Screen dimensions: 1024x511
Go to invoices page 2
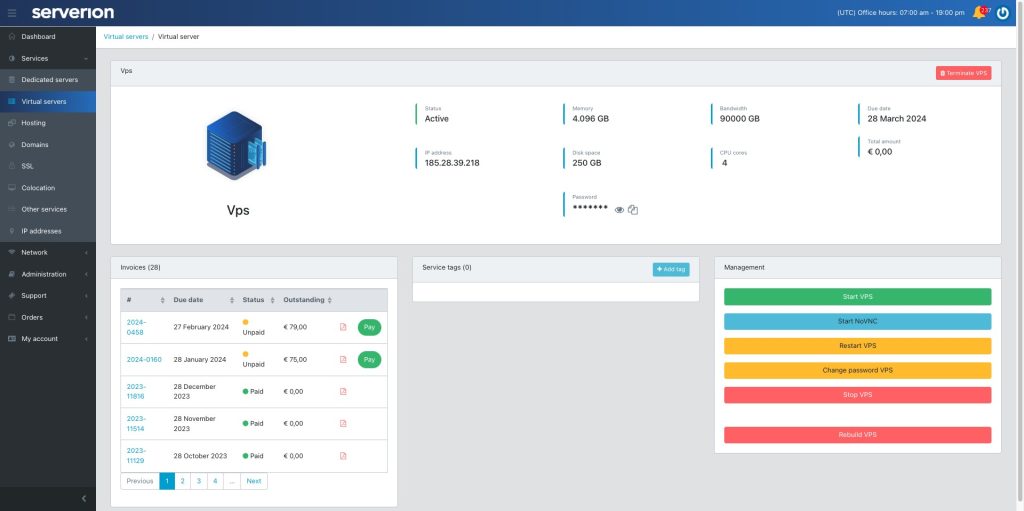182,481
